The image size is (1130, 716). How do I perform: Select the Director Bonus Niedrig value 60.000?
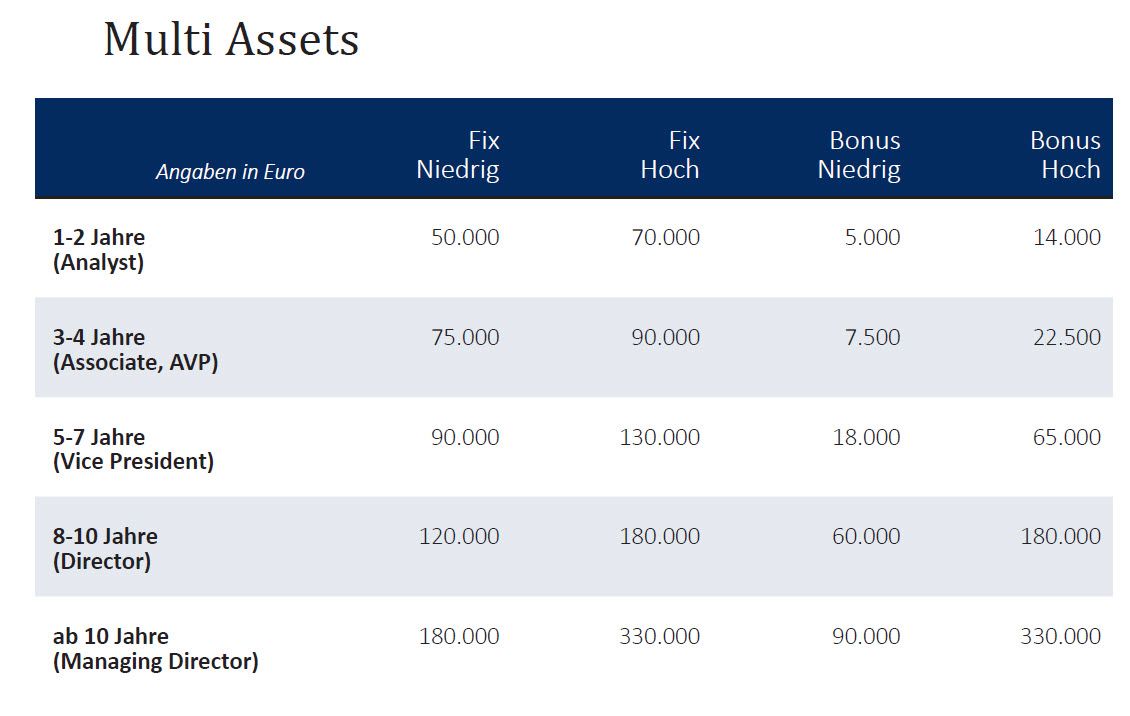point(866,537)
